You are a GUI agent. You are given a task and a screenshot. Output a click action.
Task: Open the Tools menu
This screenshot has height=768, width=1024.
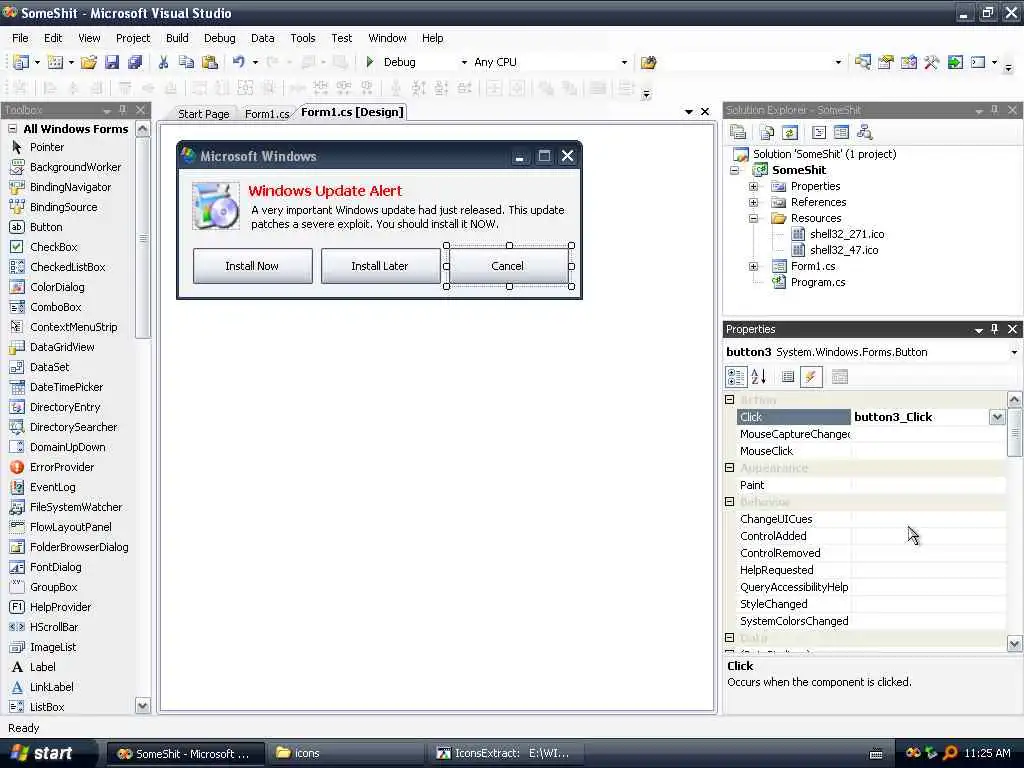302,39
